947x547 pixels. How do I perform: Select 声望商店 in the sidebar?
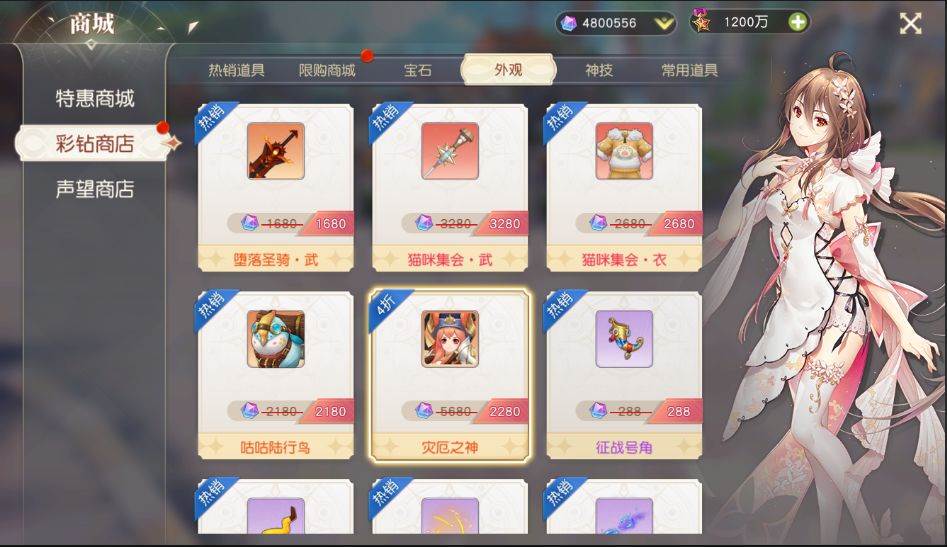click(x=95, y=189)
